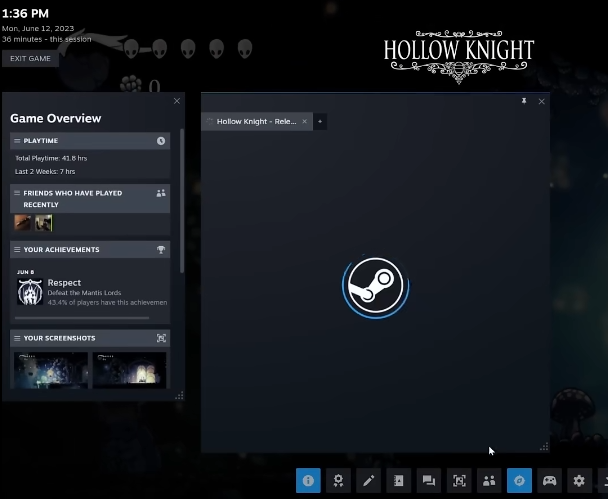Click the Playtime section drag handle icon
The height and width of the screenshot is (499, 608).
tap(17, 141)
